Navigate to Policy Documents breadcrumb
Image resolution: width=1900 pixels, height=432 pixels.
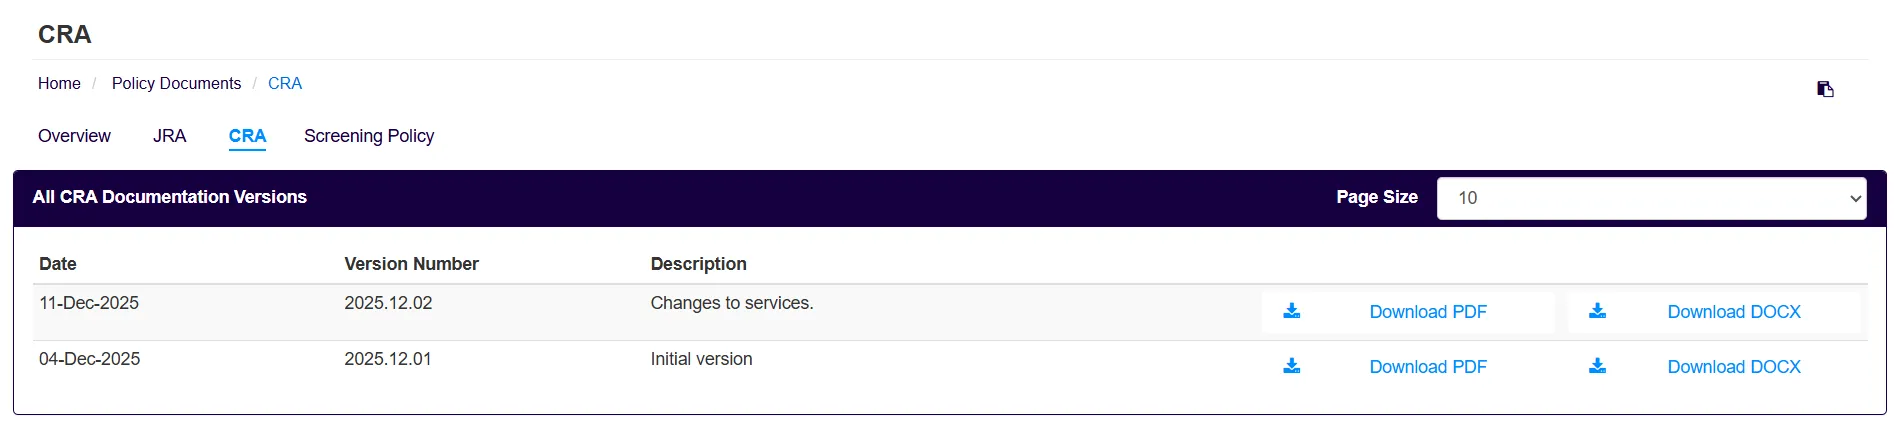(176, 83)
